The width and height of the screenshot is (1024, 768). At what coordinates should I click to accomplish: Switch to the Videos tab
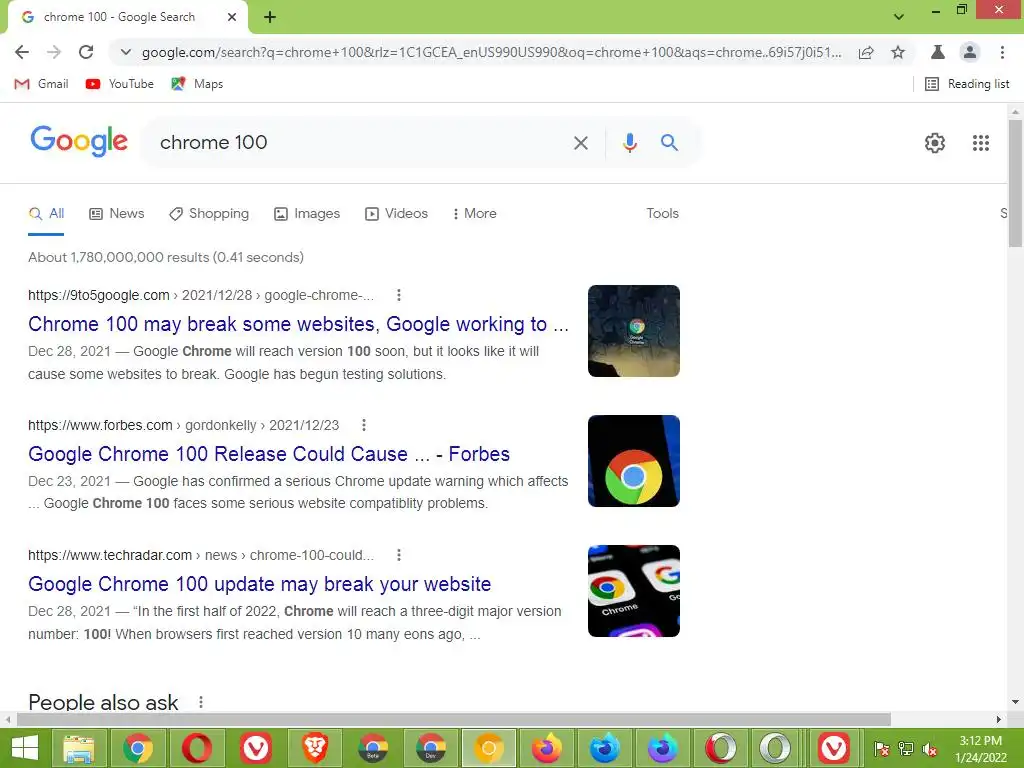point(396,214)
